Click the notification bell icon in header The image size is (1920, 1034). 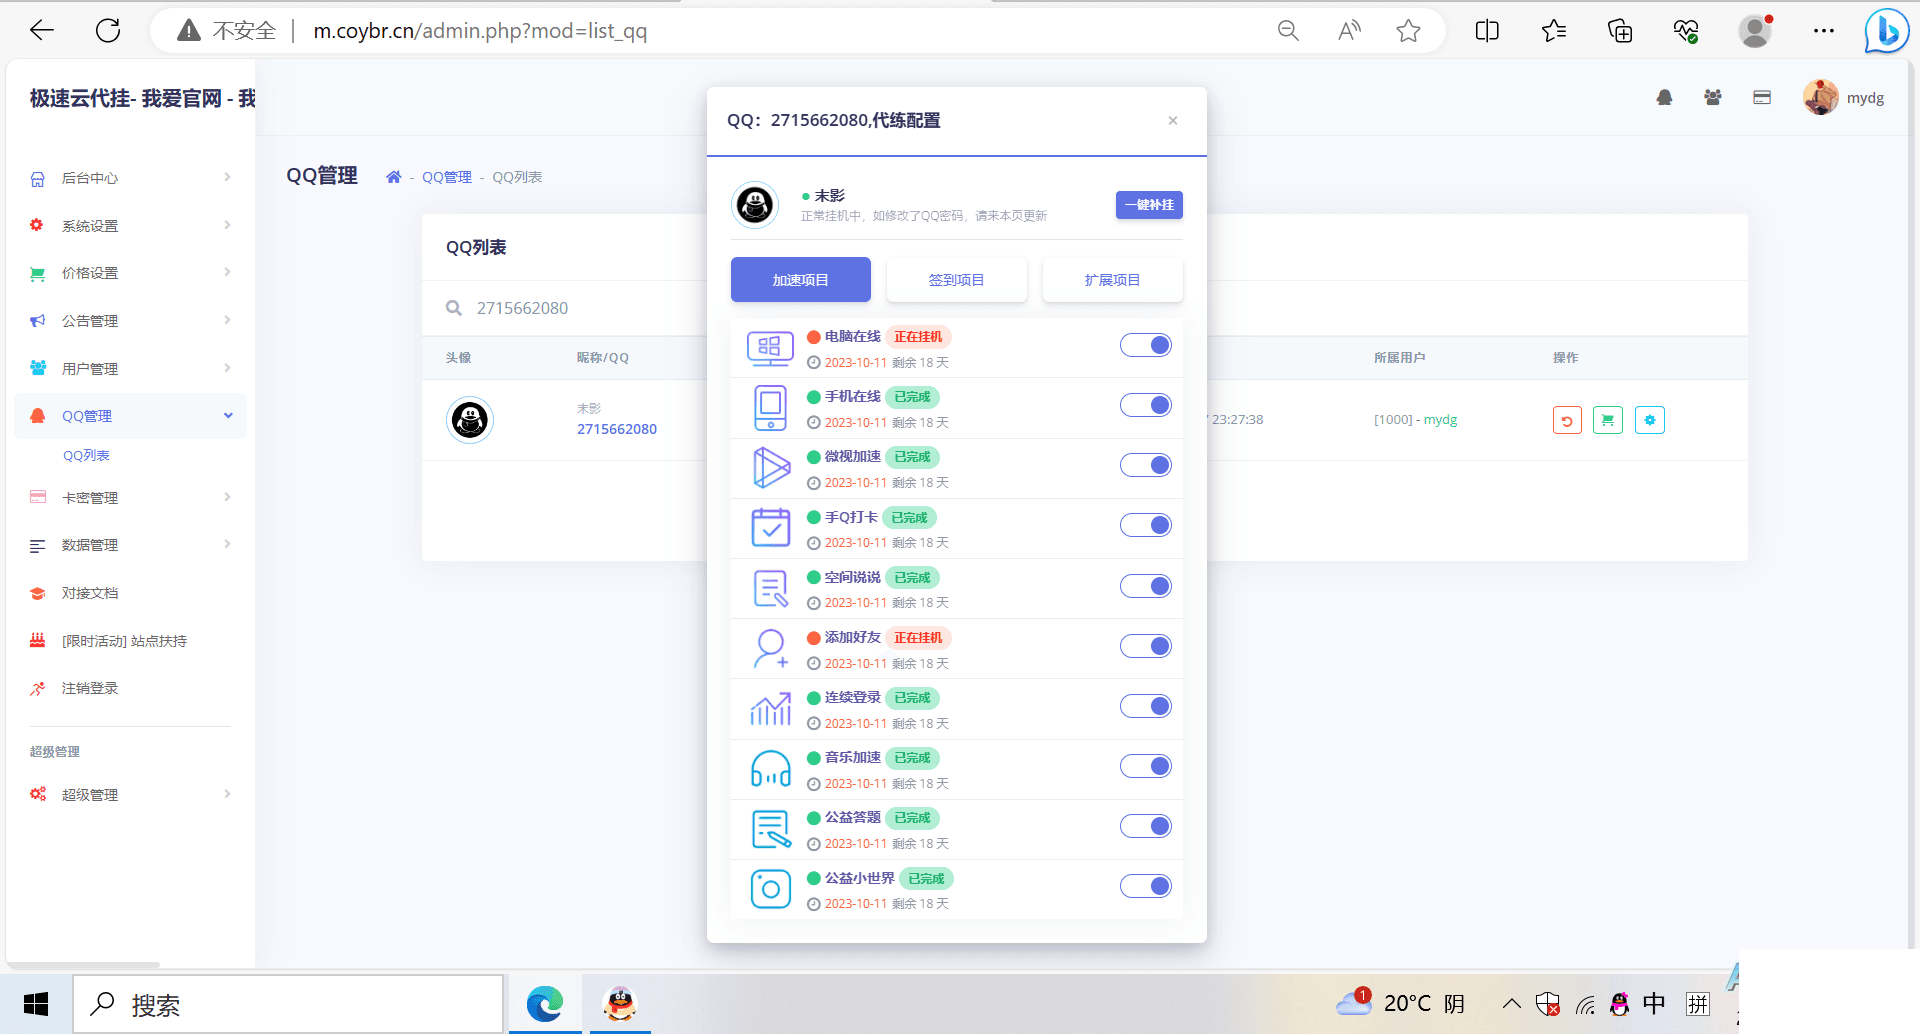(x=1664, y=97)
